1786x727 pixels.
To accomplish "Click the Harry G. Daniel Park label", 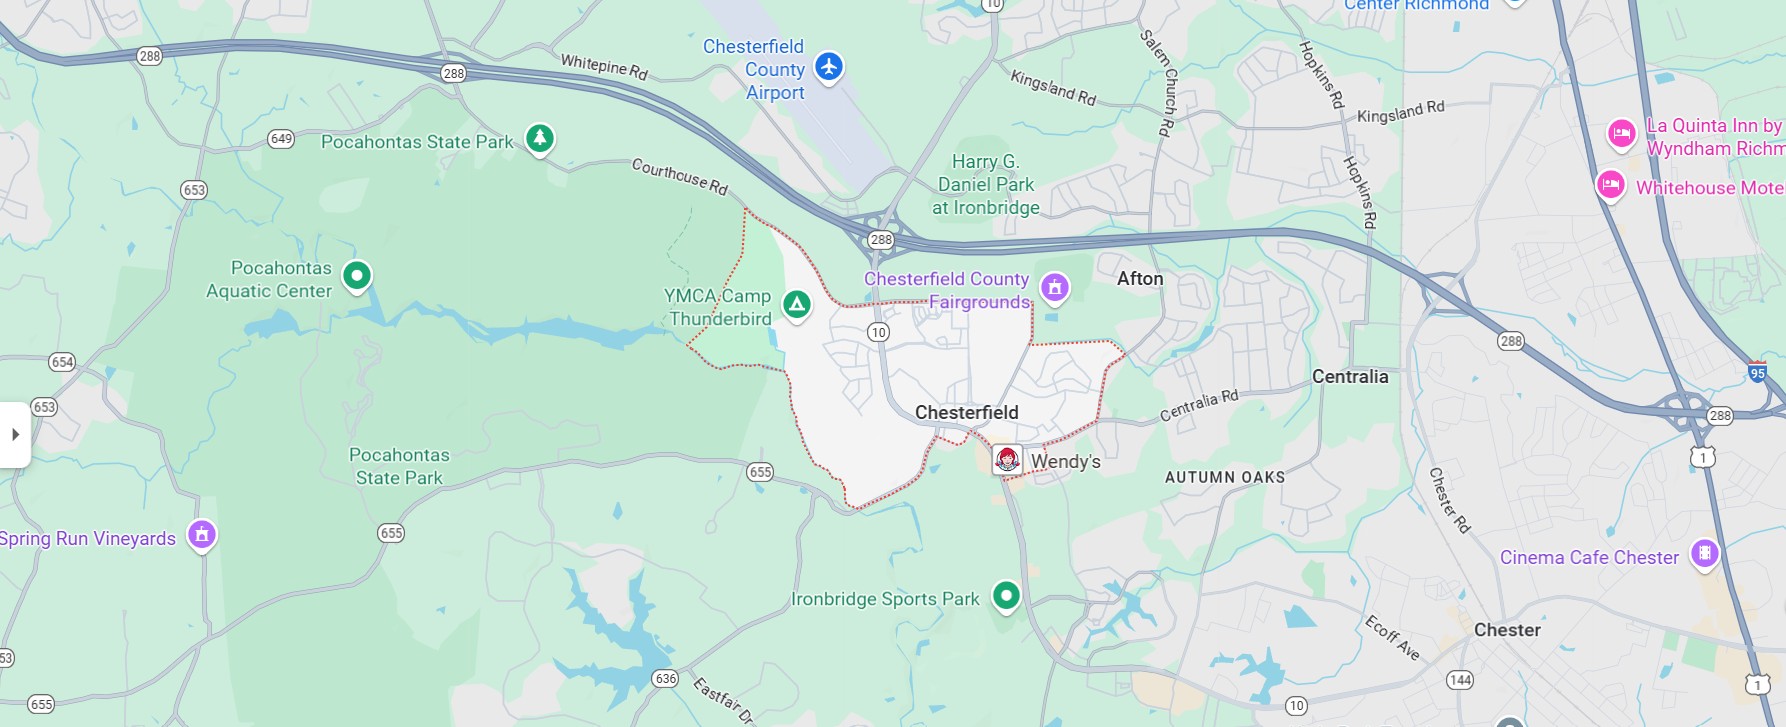I will coord(986,184).
